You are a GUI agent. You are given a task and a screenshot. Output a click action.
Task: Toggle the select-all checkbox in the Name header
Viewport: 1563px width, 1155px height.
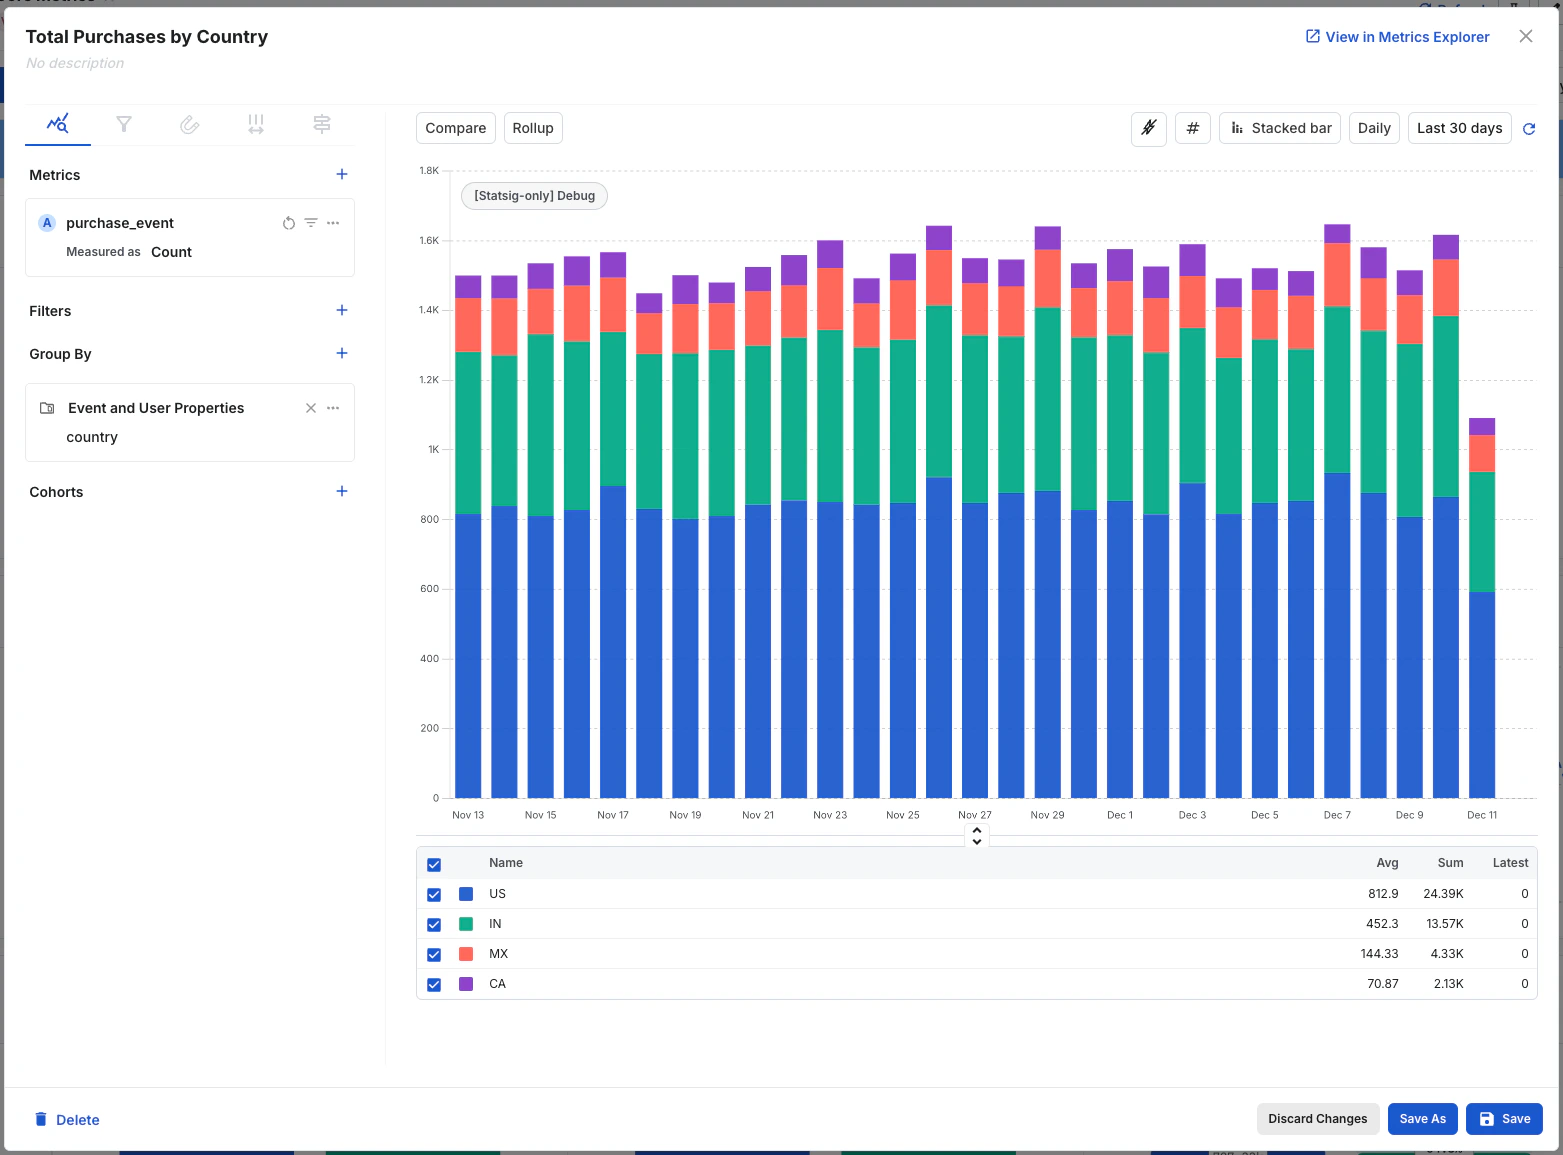(x=434, y=863)
